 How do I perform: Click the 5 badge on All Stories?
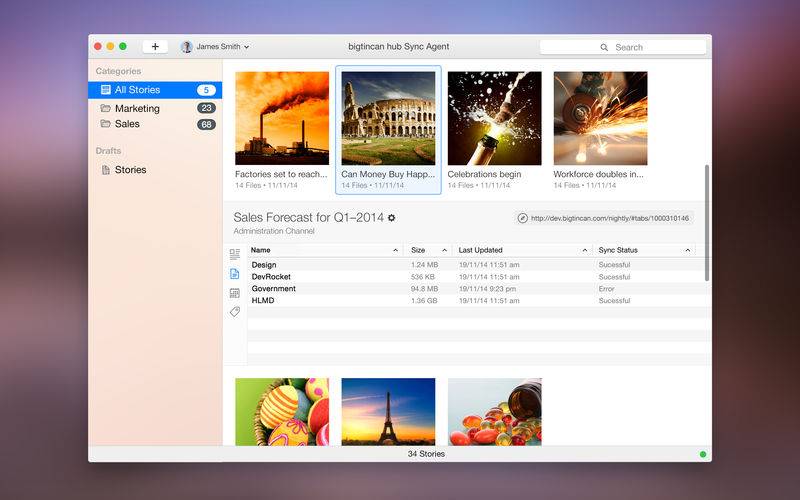[206, 90]
